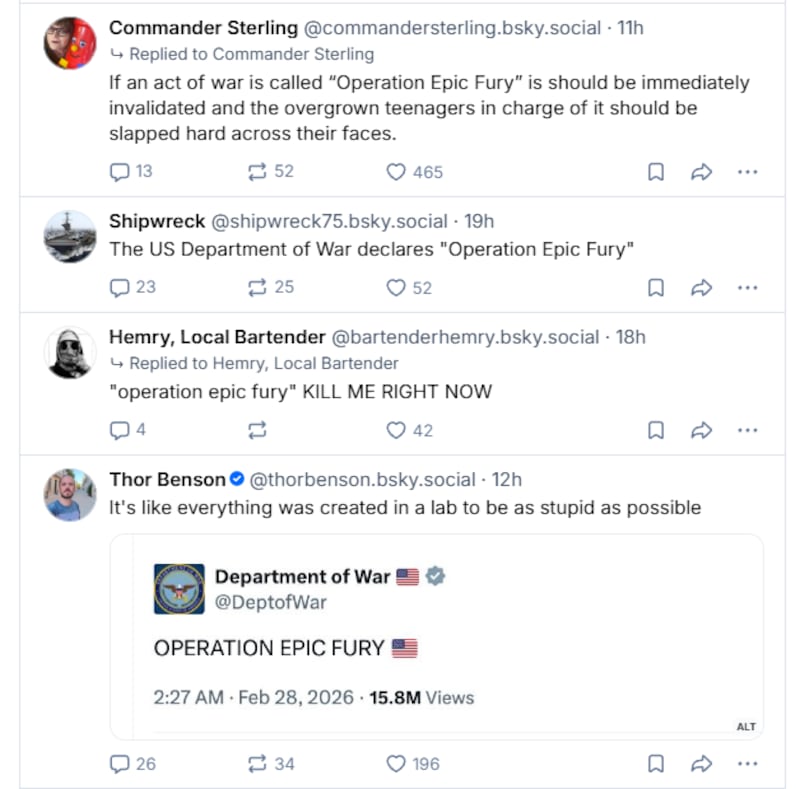This screenshot has height=789, width=800.
Task: Open more options on Shipwreck's post
Action: tap(748, 287)
